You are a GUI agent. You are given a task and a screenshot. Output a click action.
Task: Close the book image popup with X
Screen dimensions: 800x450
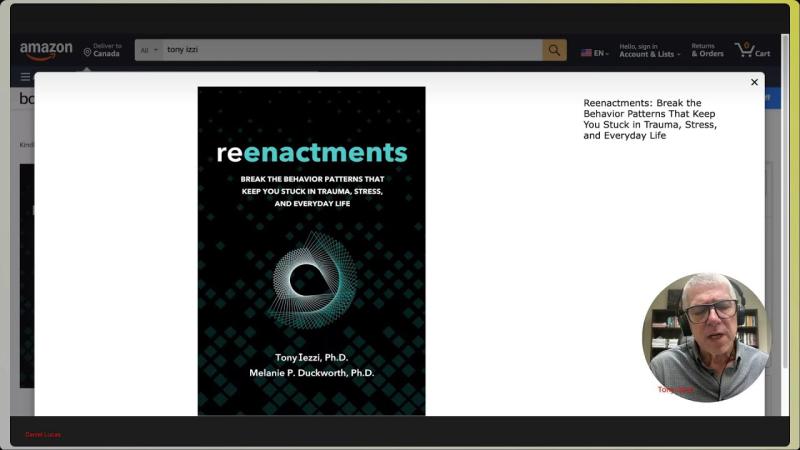(754, 82)
